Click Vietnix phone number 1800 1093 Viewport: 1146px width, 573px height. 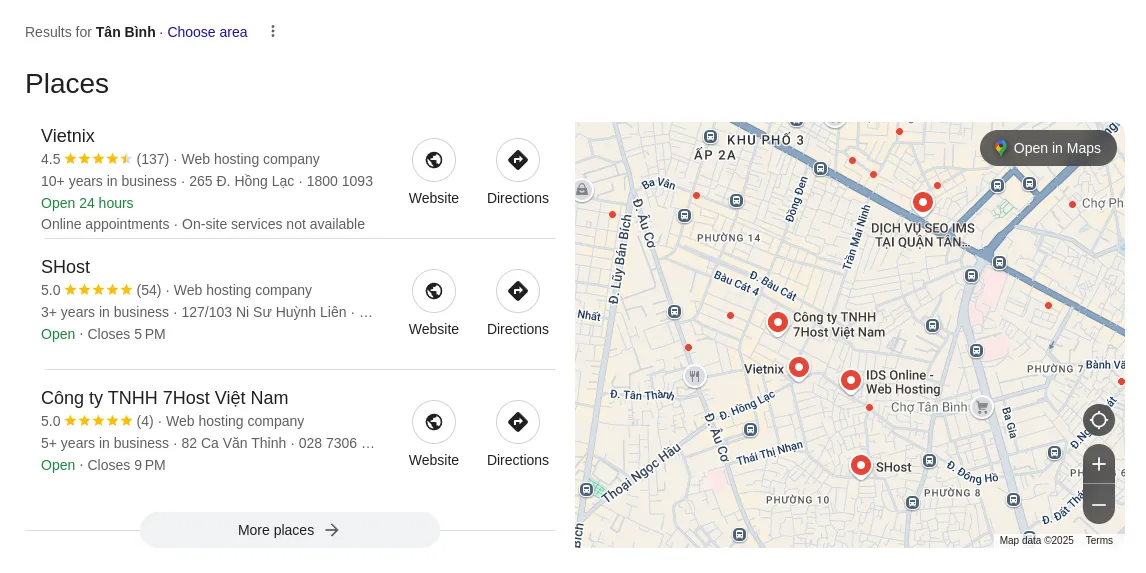(340, 181)
